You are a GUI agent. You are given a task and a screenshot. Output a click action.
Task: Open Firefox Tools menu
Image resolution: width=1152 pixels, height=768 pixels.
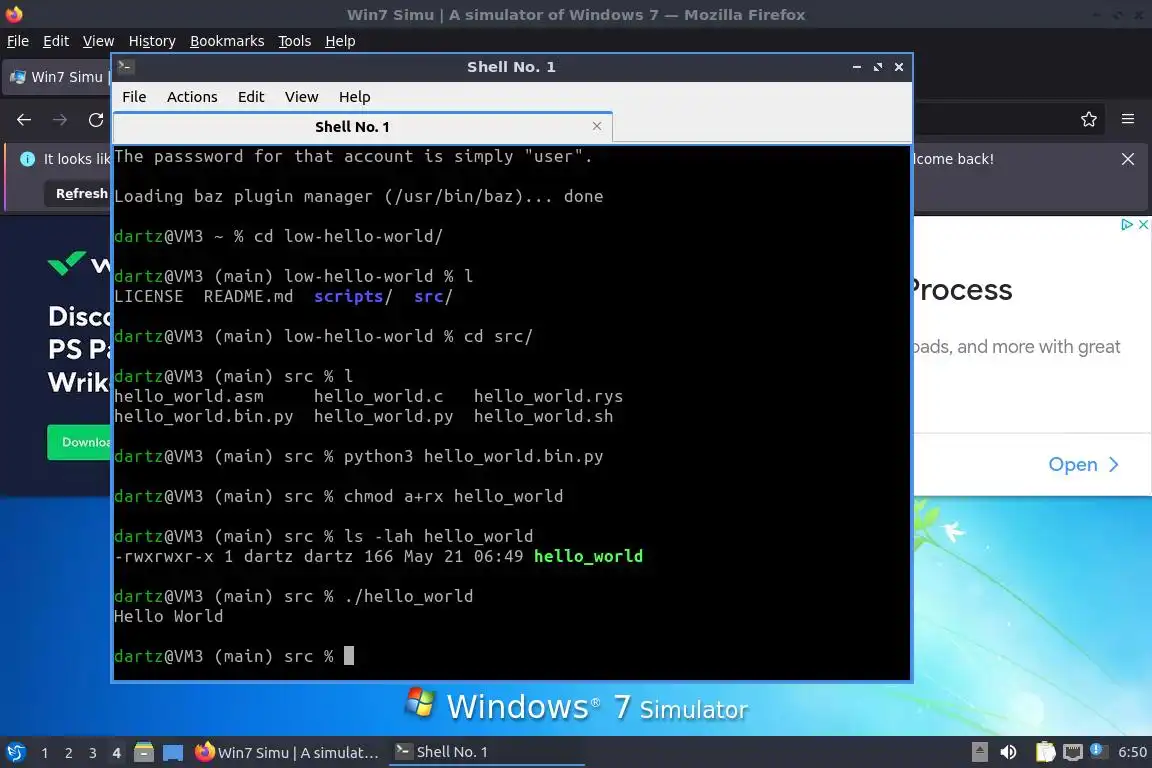pos(295,41)
